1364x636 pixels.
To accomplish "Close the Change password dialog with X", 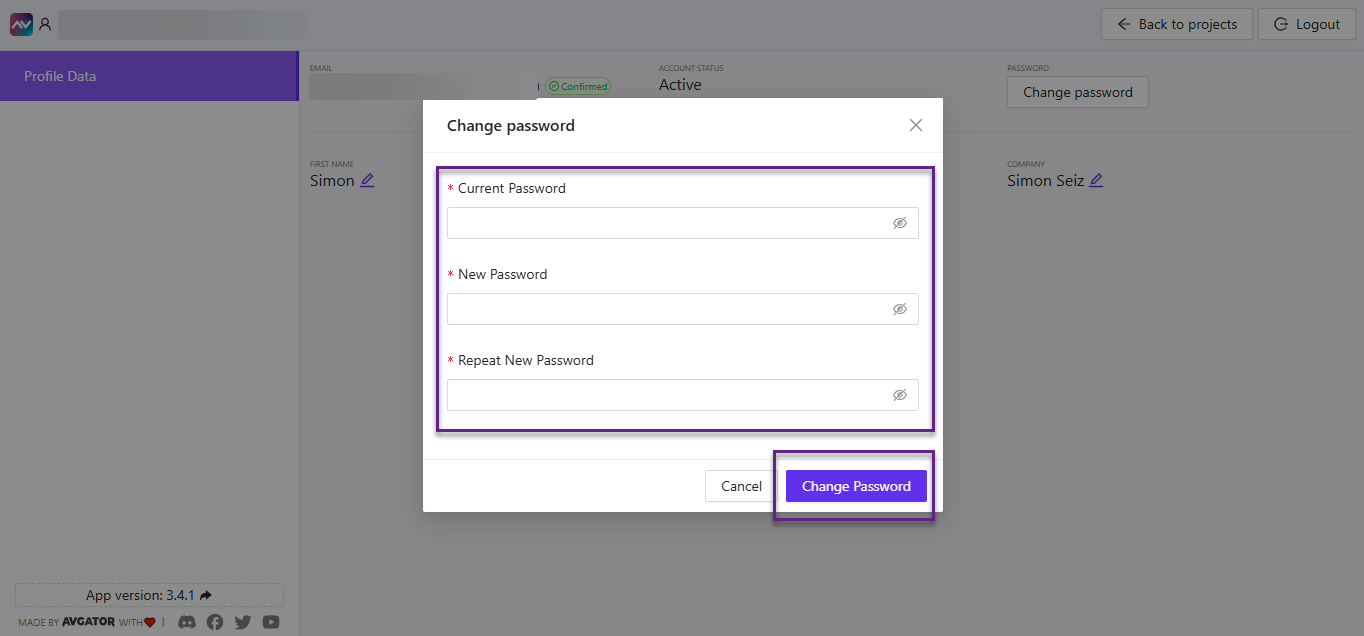I will [x=915, y=124].
